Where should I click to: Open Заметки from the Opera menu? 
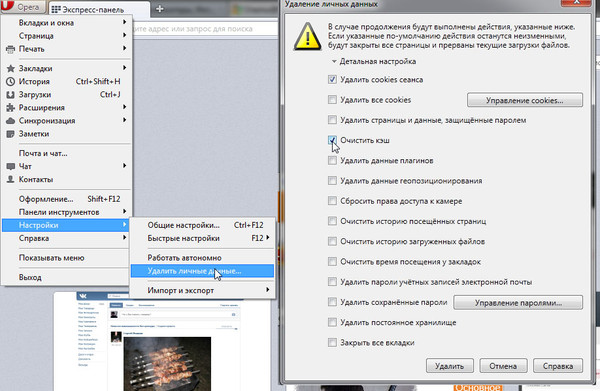pos(67,134)
